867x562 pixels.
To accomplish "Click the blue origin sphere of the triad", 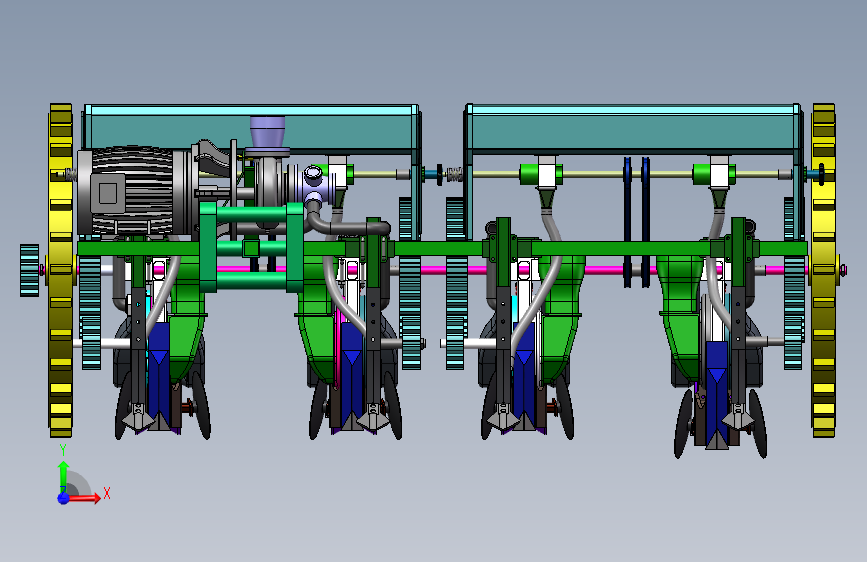I will tap(63, 498).
